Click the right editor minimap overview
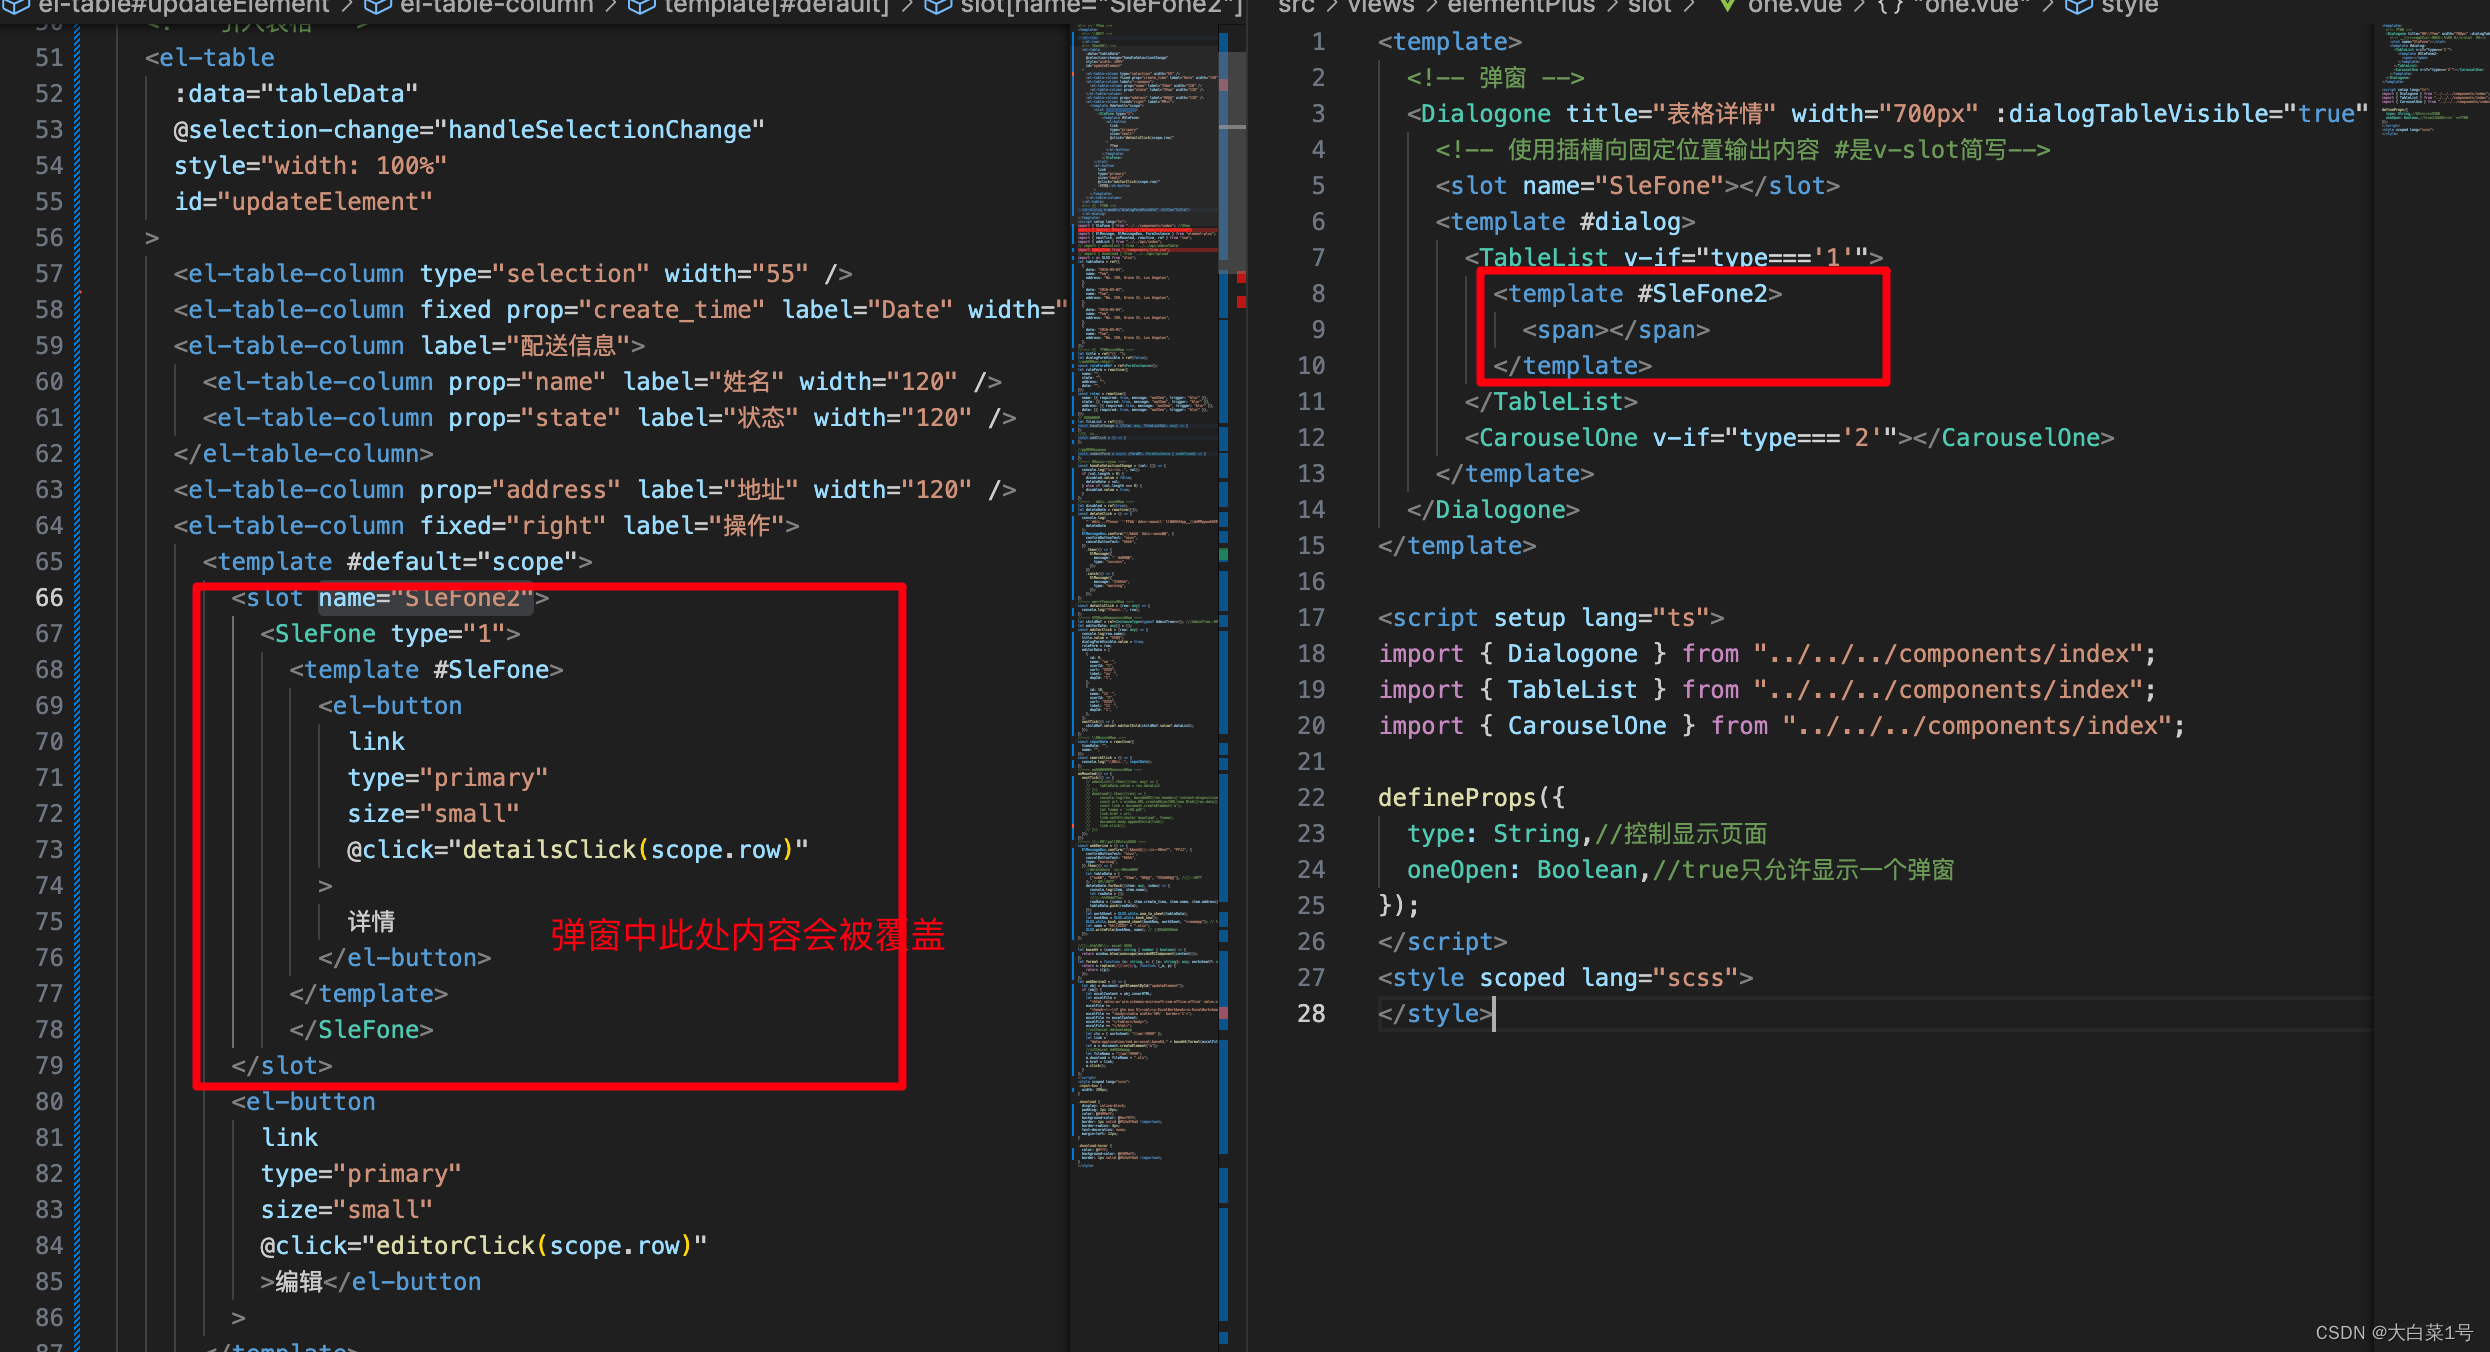 pyautogui.click(x=2432, y=80)
